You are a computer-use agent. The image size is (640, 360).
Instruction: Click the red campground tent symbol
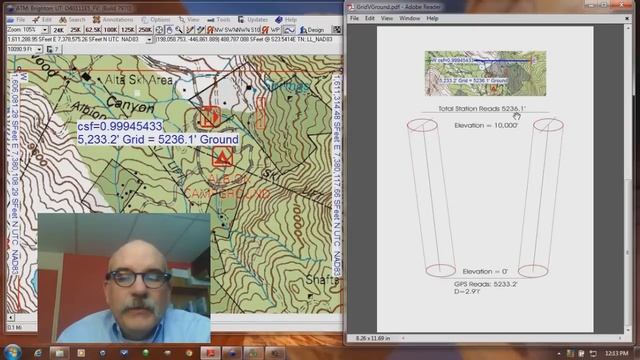222,157
